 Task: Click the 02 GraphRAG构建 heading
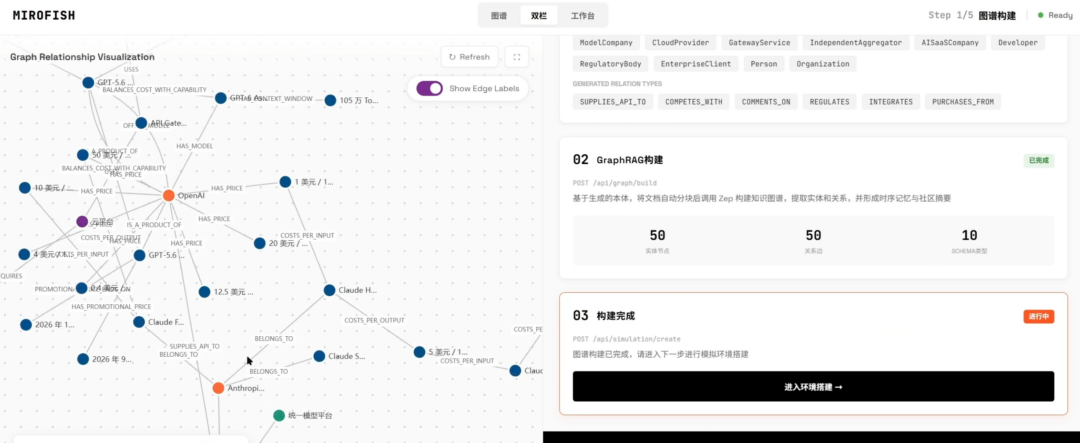coord(619,160)
